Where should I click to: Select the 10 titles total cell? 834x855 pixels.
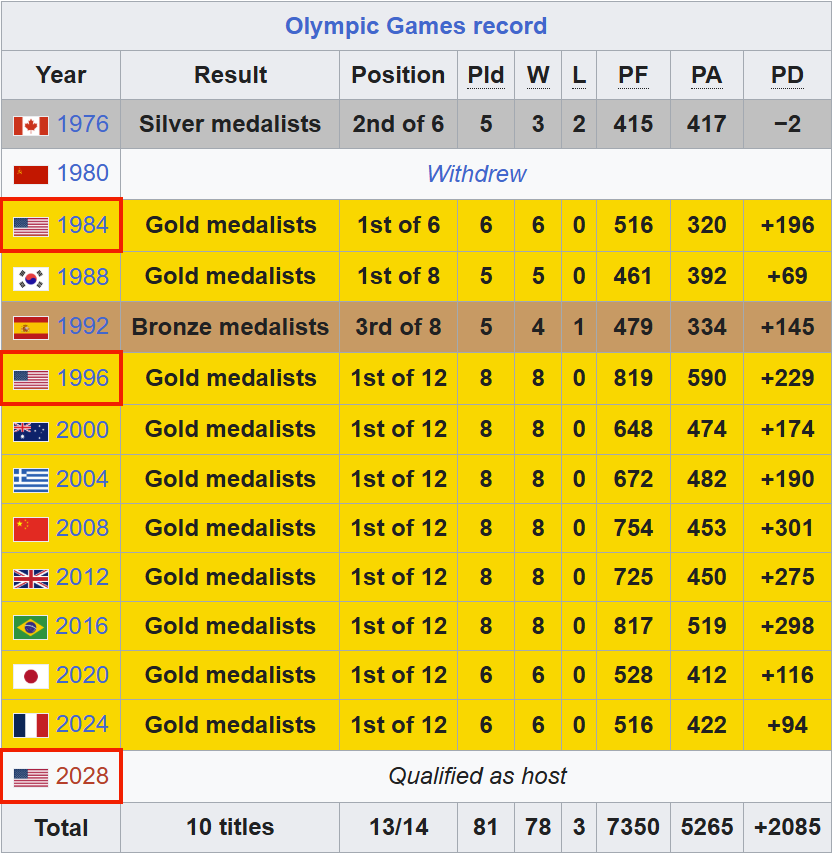click(x=230, y=827)
